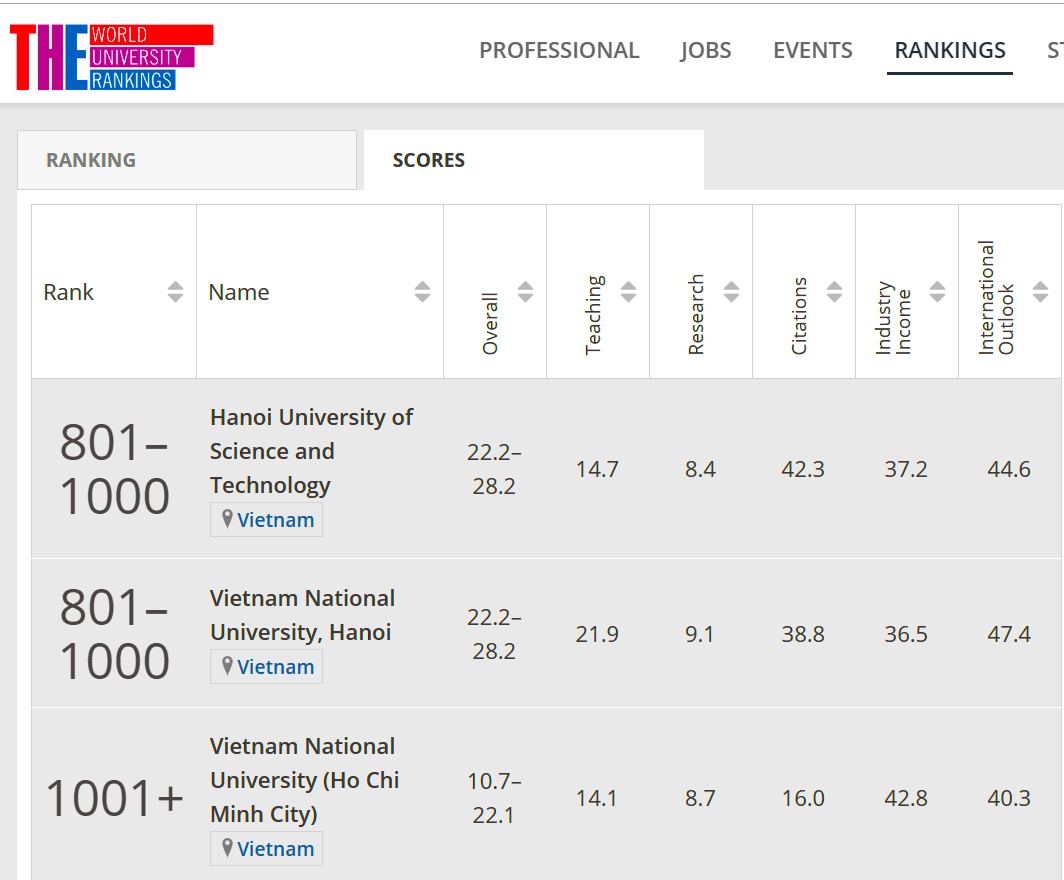Open the Rankings navigation item

pos(950,51)
